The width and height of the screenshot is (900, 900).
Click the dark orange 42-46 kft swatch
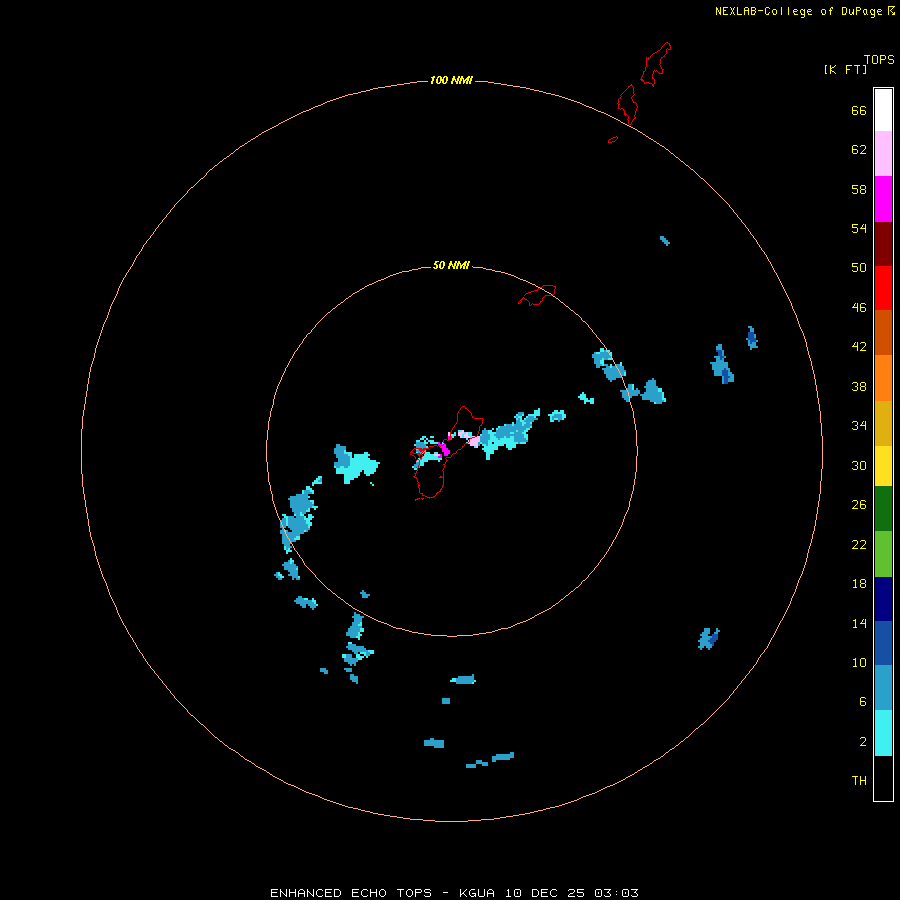[883, 332]
